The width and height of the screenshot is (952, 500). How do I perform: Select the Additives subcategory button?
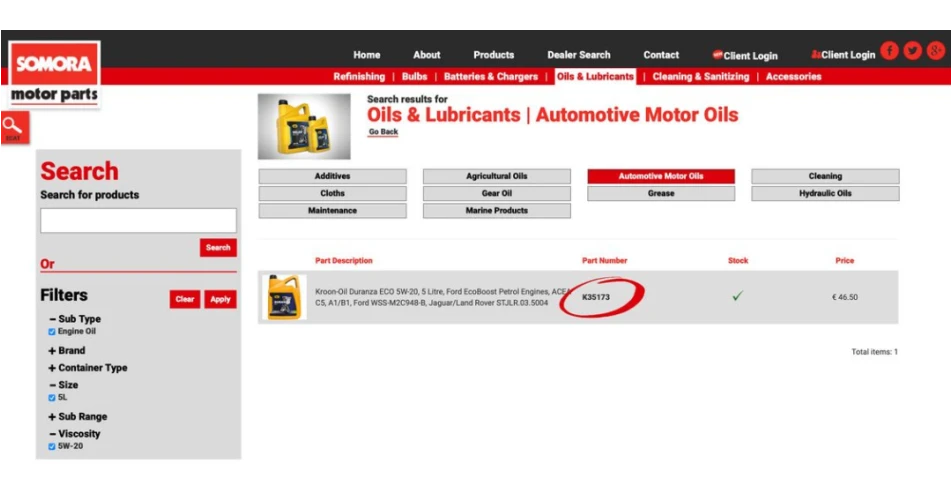(332, 176)
